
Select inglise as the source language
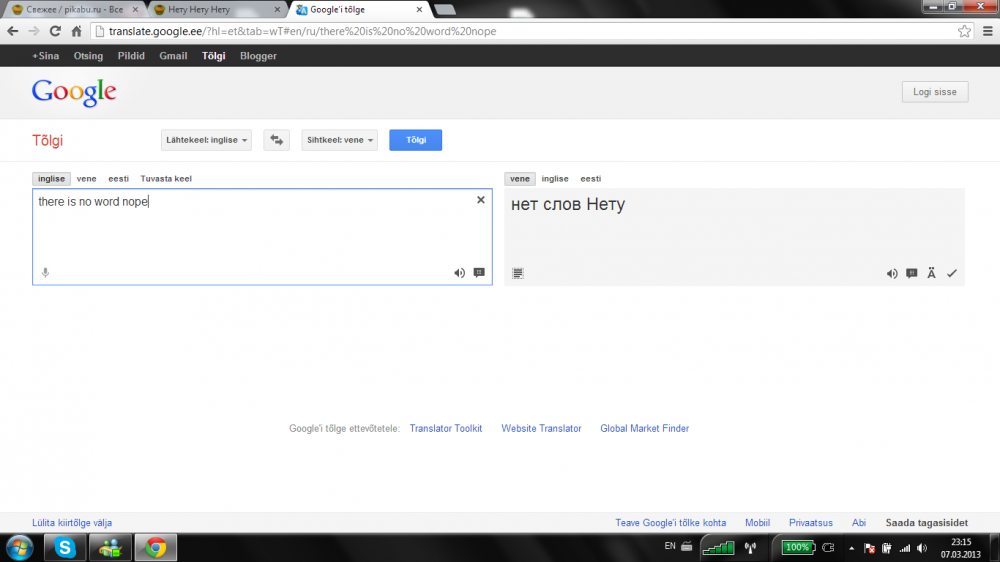tap(51, 179)
